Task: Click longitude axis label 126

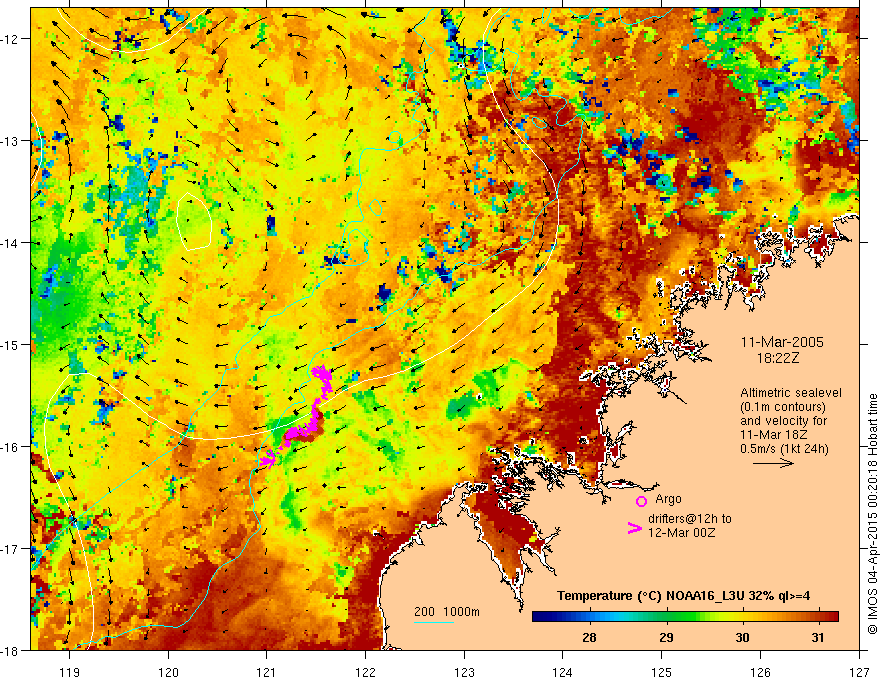Action: [760, 672]
